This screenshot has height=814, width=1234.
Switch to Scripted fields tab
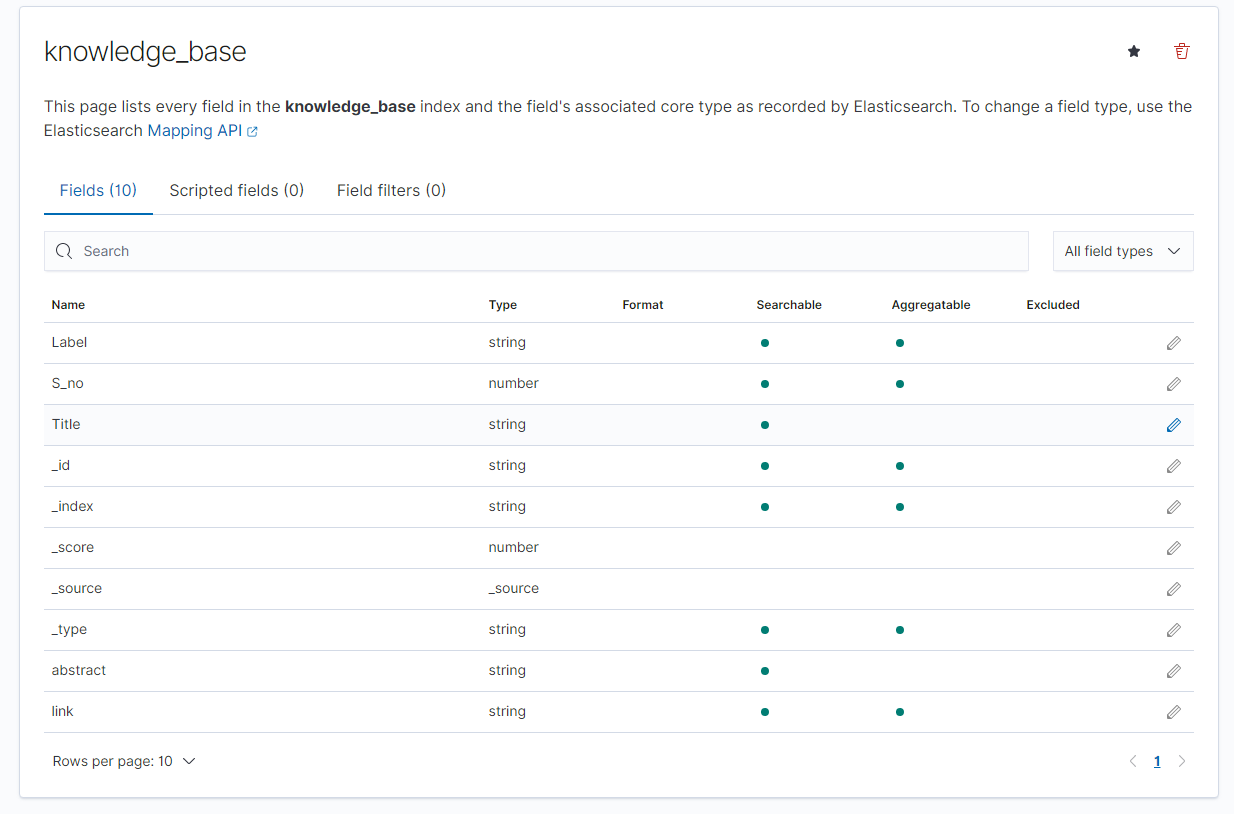coord(236,190)
